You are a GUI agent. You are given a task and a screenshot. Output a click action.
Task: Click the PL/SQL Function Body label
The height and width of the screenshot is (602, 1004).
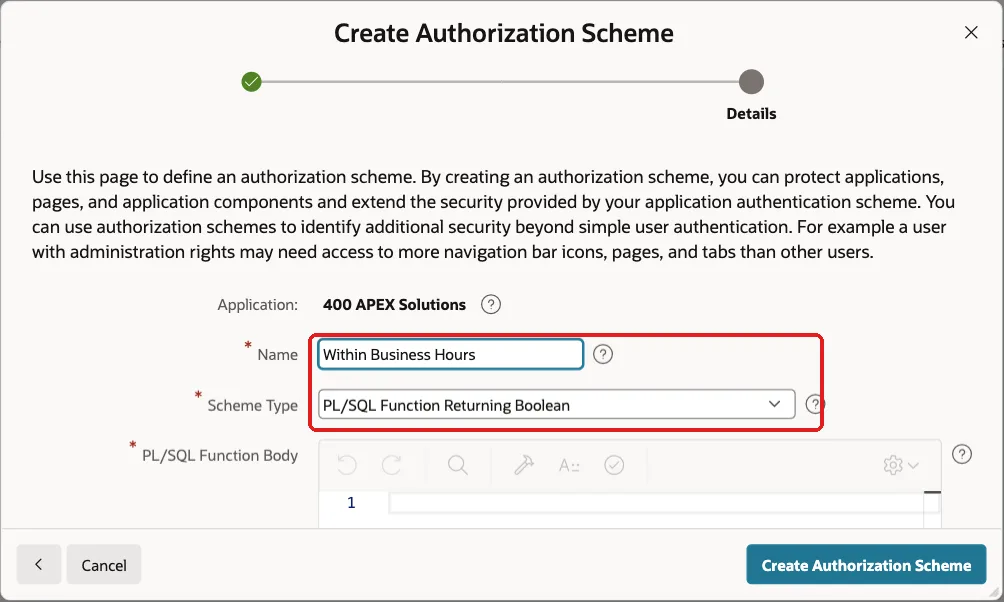pyautogui.click(x=220, y=455)
